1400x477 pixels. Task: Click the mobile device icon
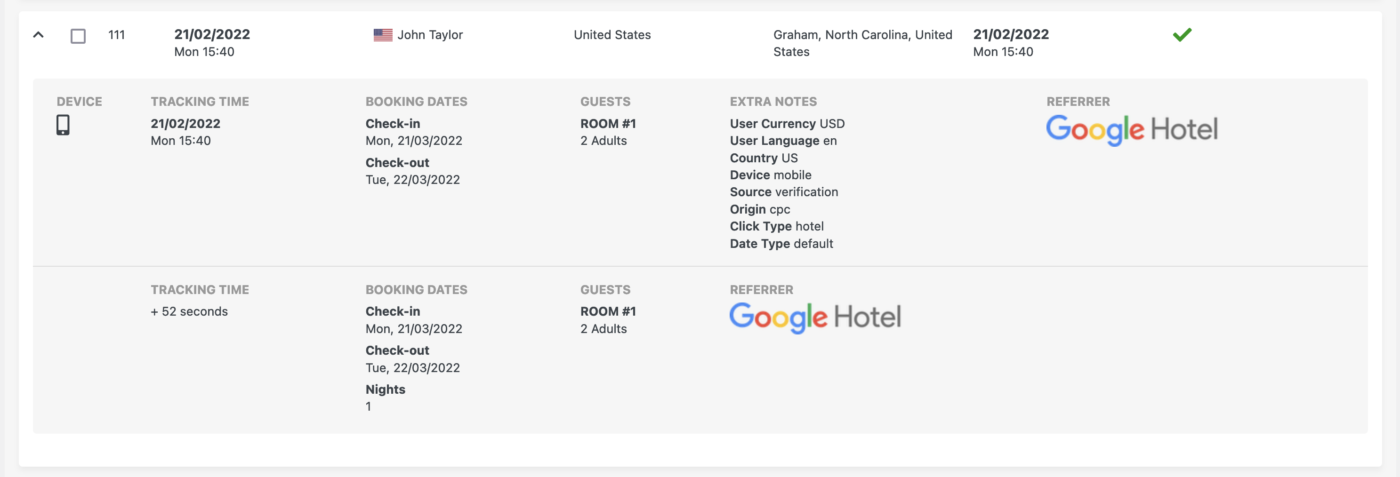pyautogui.click(x=63, y=125)
